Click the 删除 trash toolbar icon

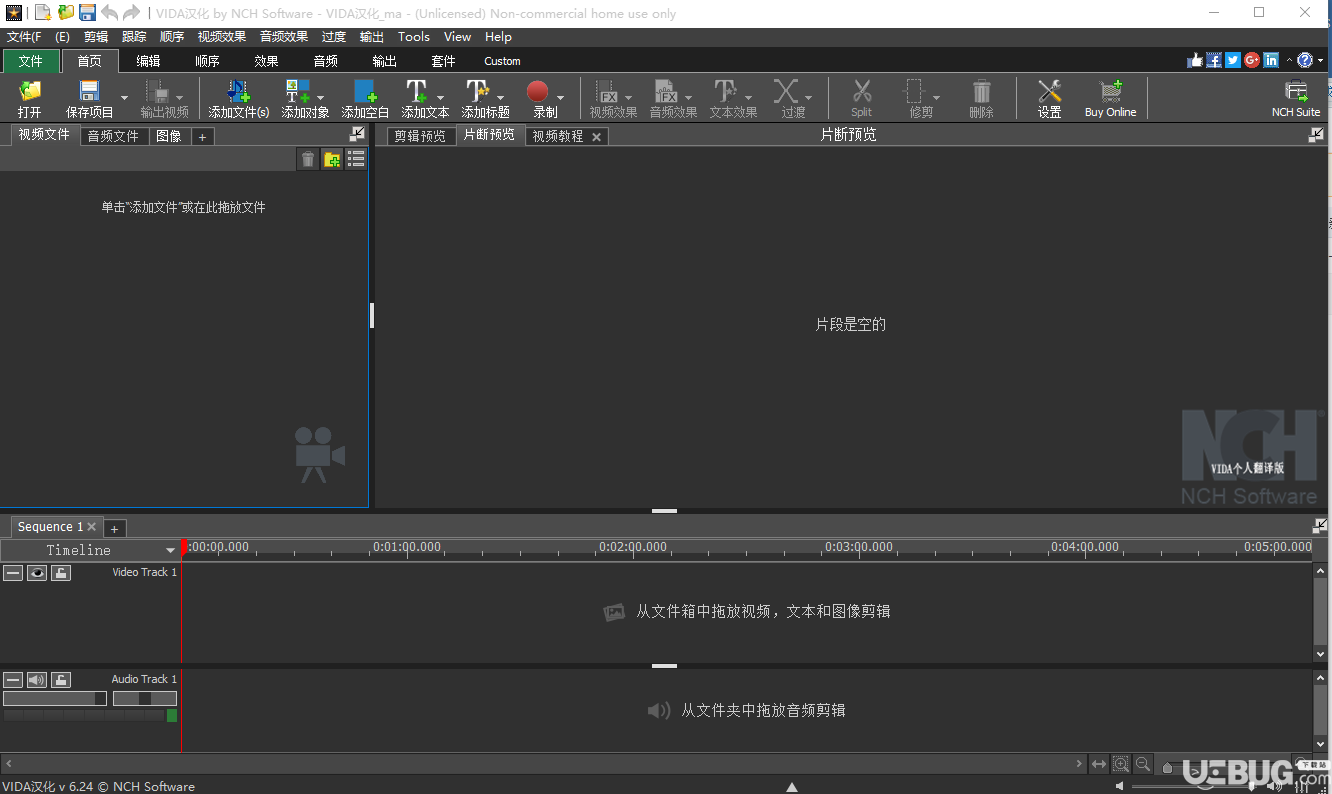pyautogui.click(x=982, y=92)
